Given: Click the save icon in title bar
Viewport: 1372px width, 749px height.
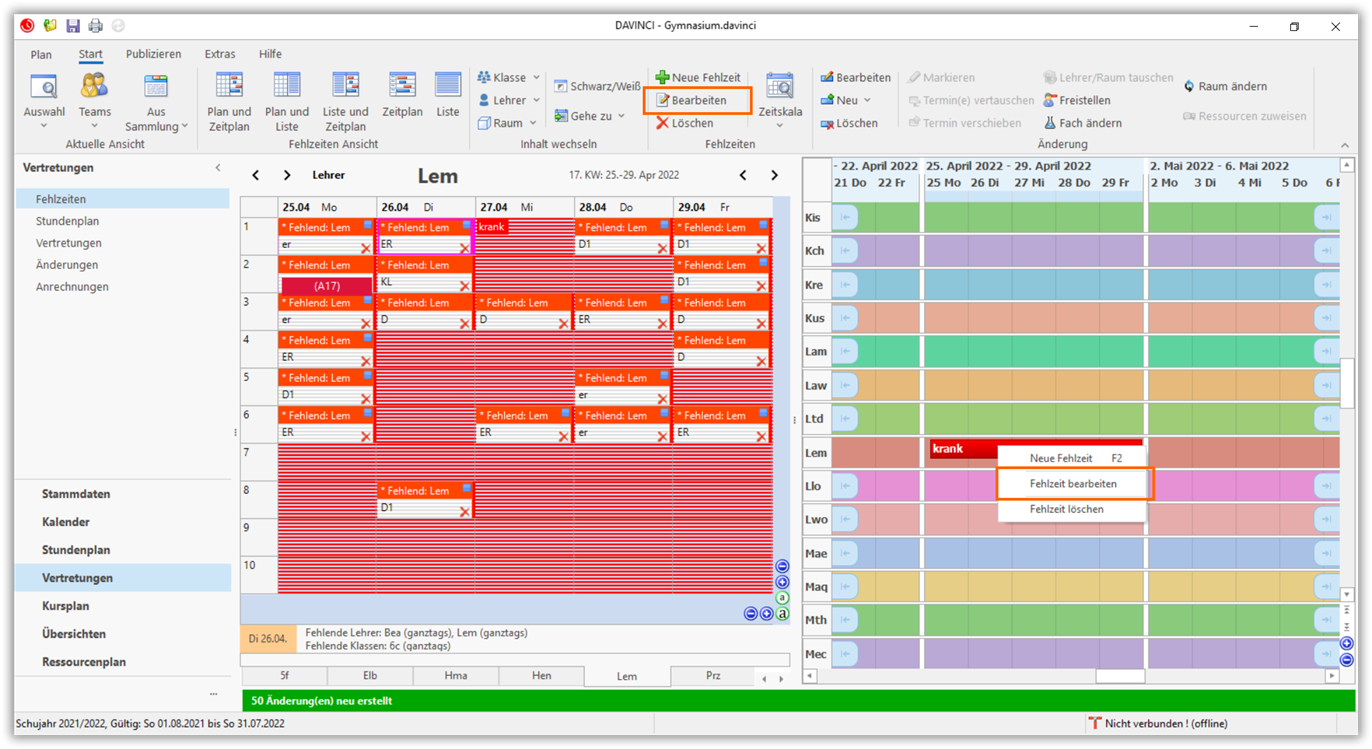Looking at the screenshot, I should (x=73, y=26).
